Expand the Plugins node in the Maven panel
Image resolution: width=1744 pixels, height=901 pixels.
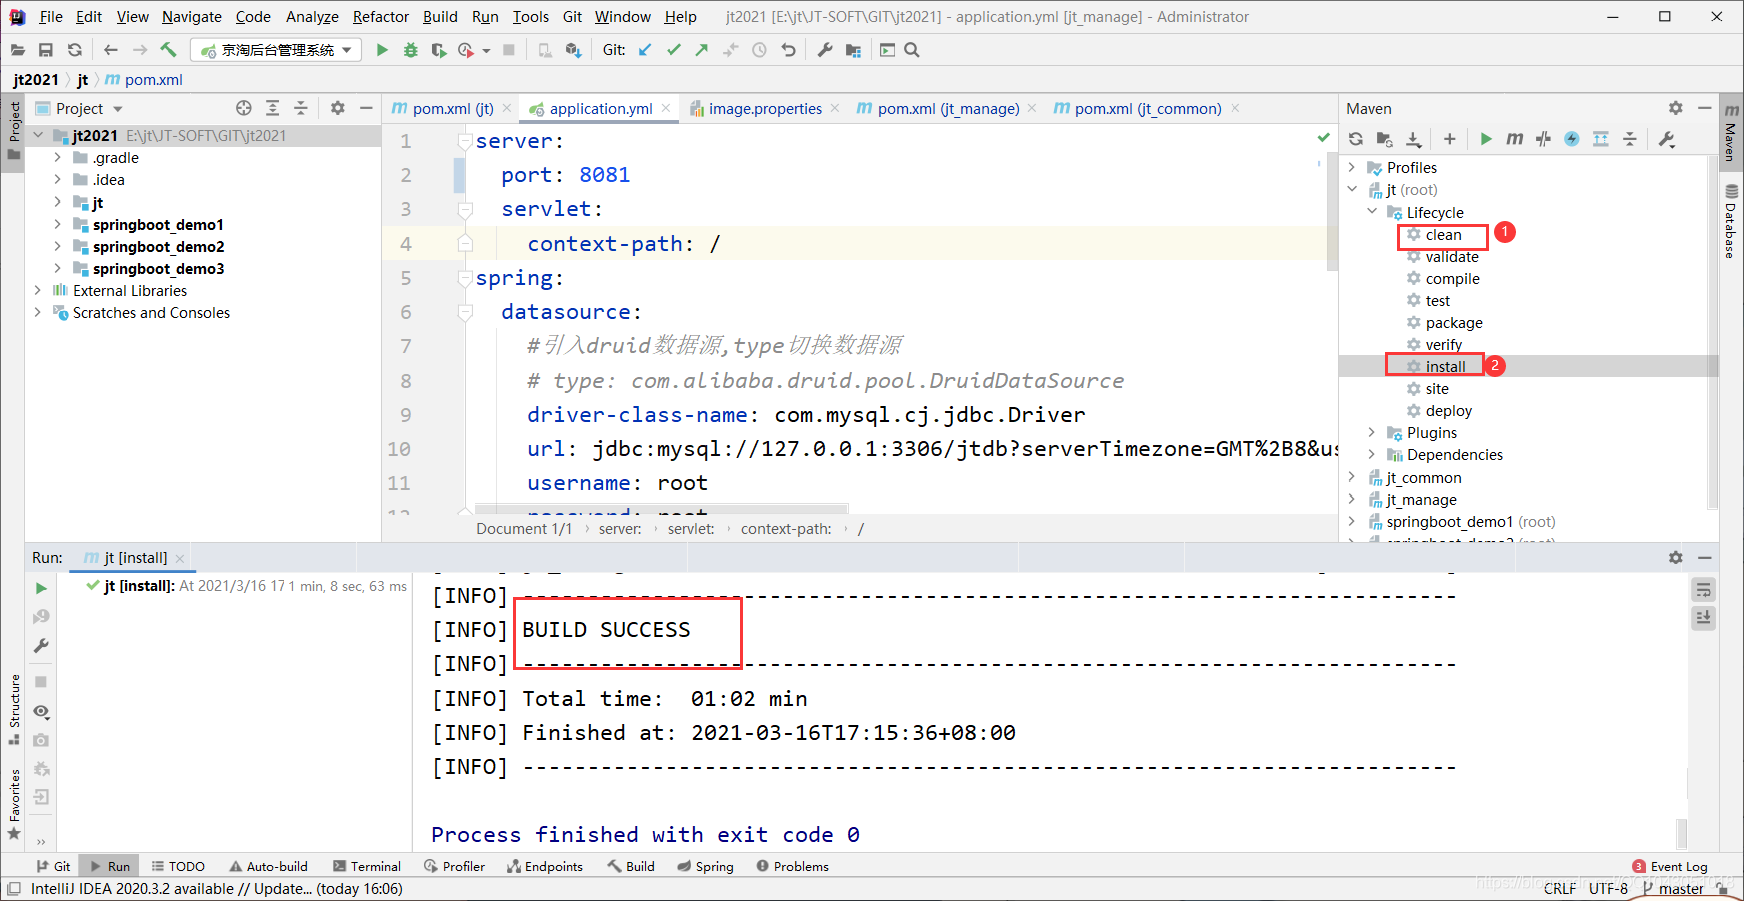pos(1372,433)
